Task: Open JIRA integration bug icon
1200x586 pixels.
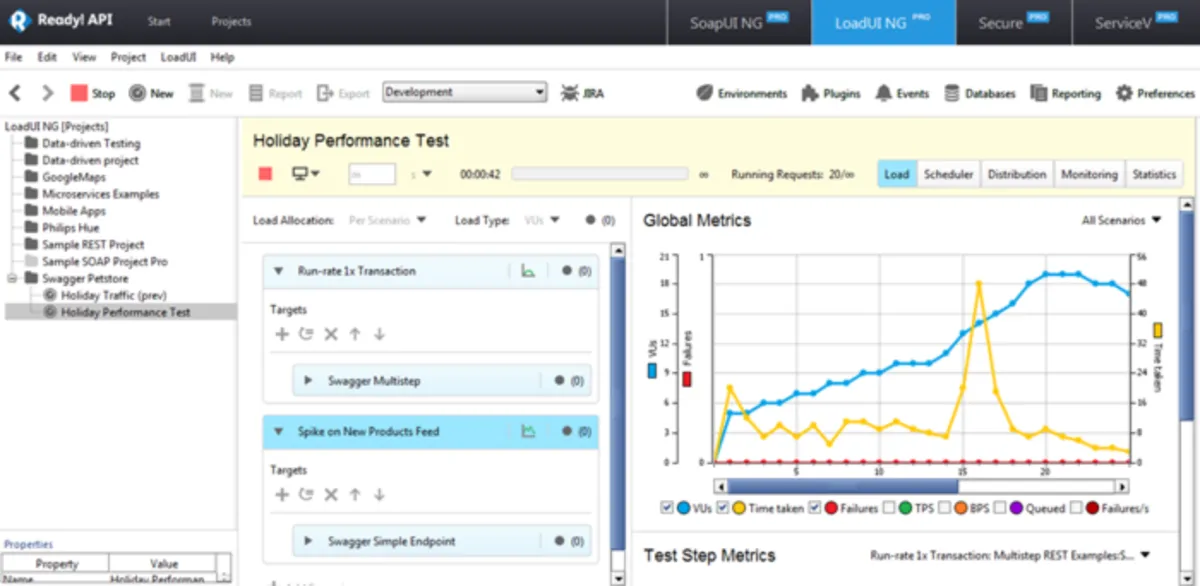Action: point(581,93)
